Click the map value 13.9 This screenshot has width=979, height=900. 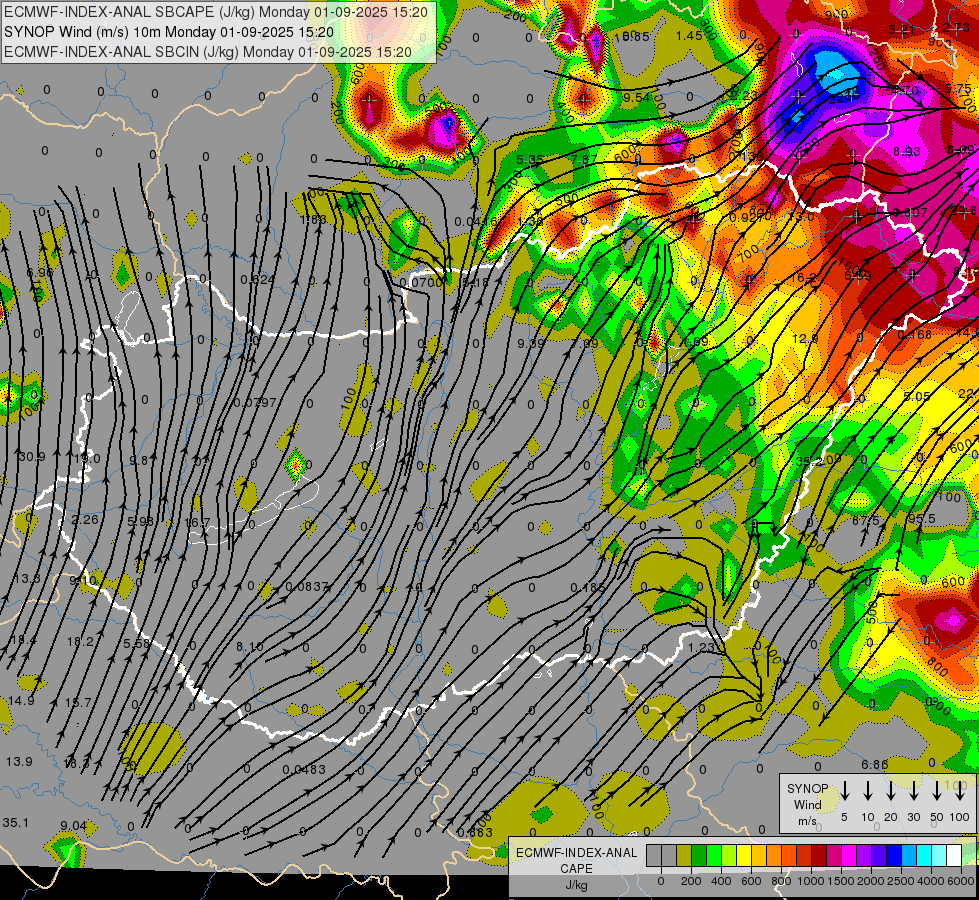[x=19, y=761]
